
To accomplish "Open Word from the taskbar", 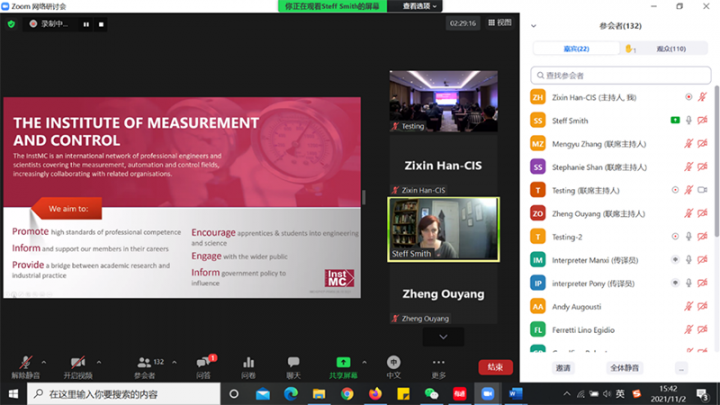I will point(516,394).
